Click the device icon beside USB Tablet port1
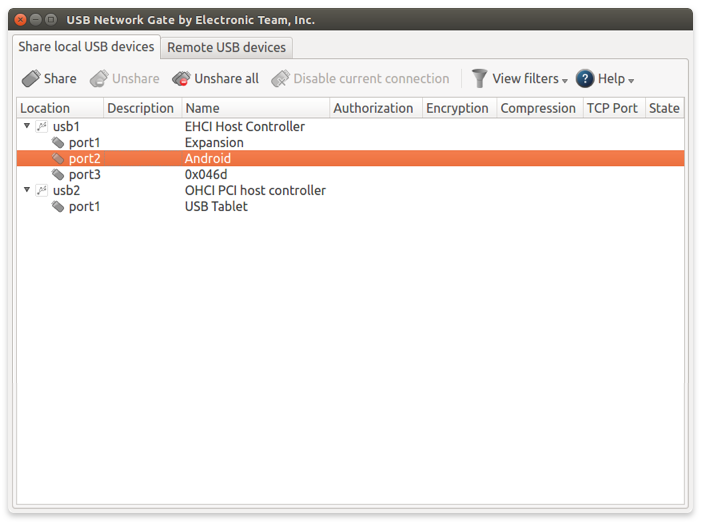701x529 pixels. [x=58, y=207]
